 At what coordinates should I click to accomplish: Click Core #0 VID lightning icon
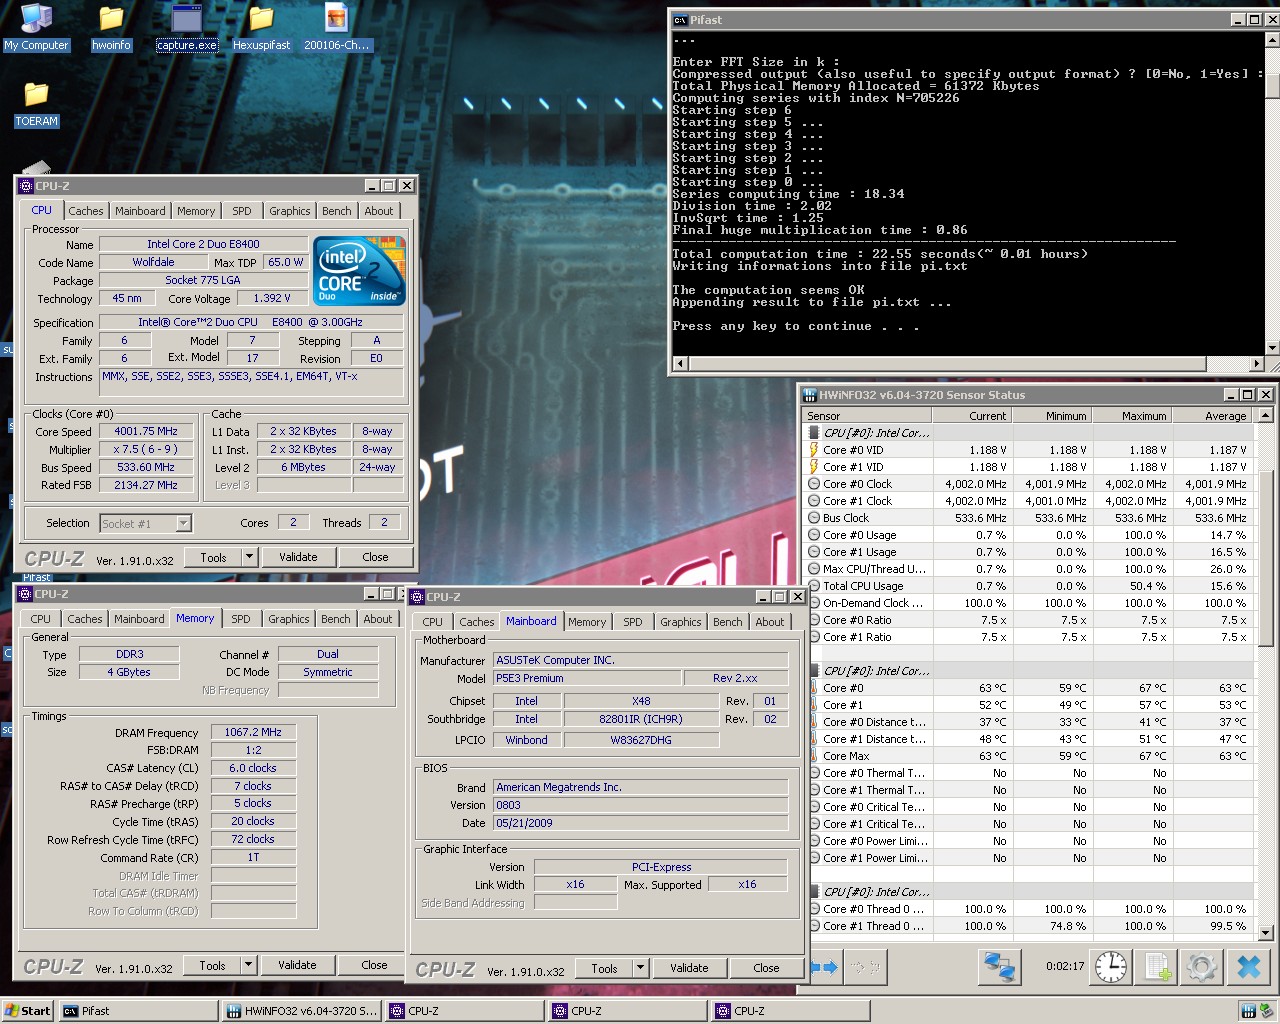pyautogui.click(x=814, y=450)
